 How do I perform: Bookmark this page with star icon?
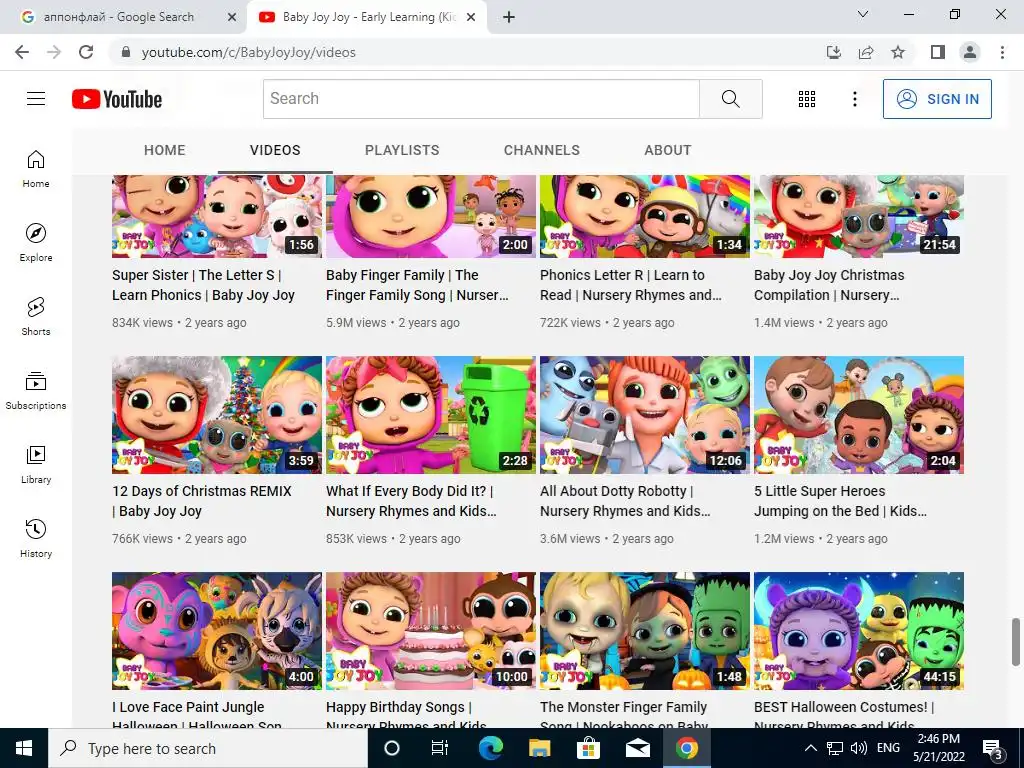pyautogui.click(x=898, y=52)
